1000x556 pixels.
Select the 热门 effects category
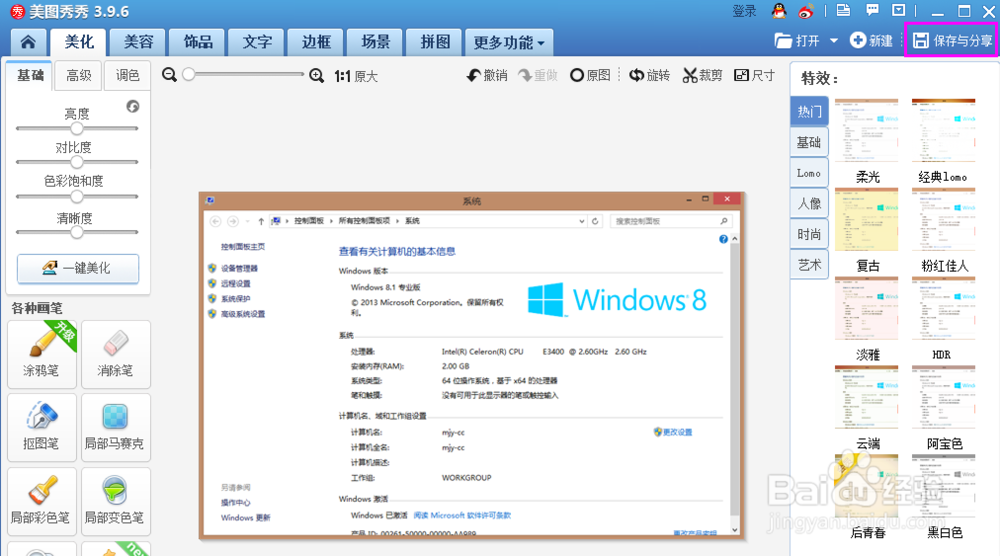[x=809, y=112]
